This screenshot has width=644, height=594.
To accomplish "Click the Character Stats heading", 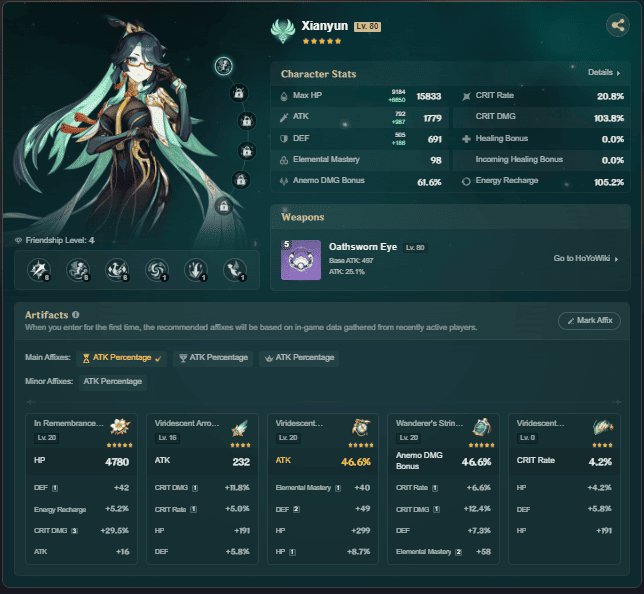I will pos(318,74).
